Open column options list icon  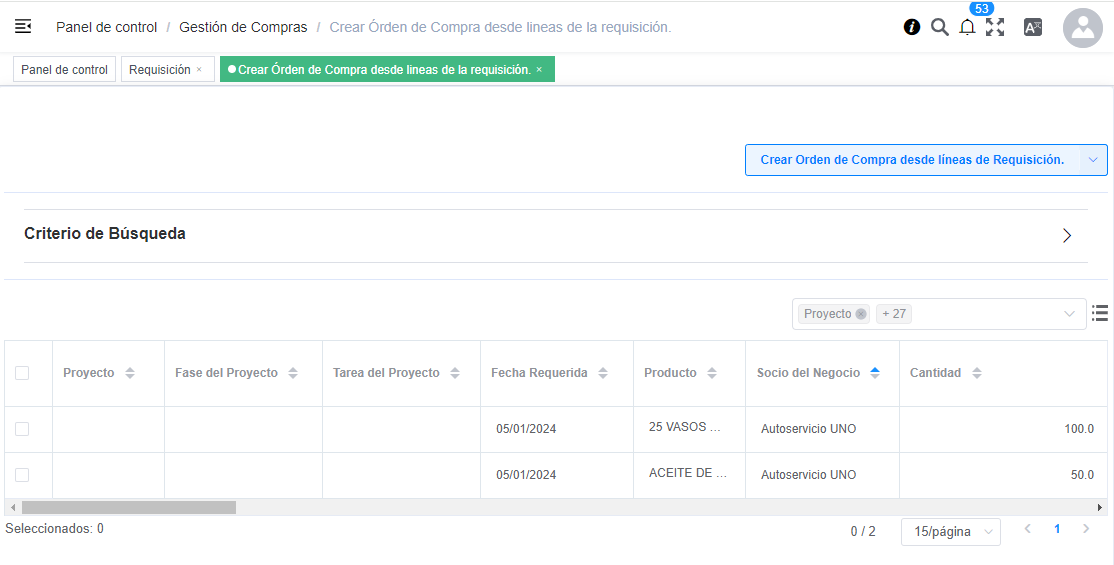tap(1100, 314)
